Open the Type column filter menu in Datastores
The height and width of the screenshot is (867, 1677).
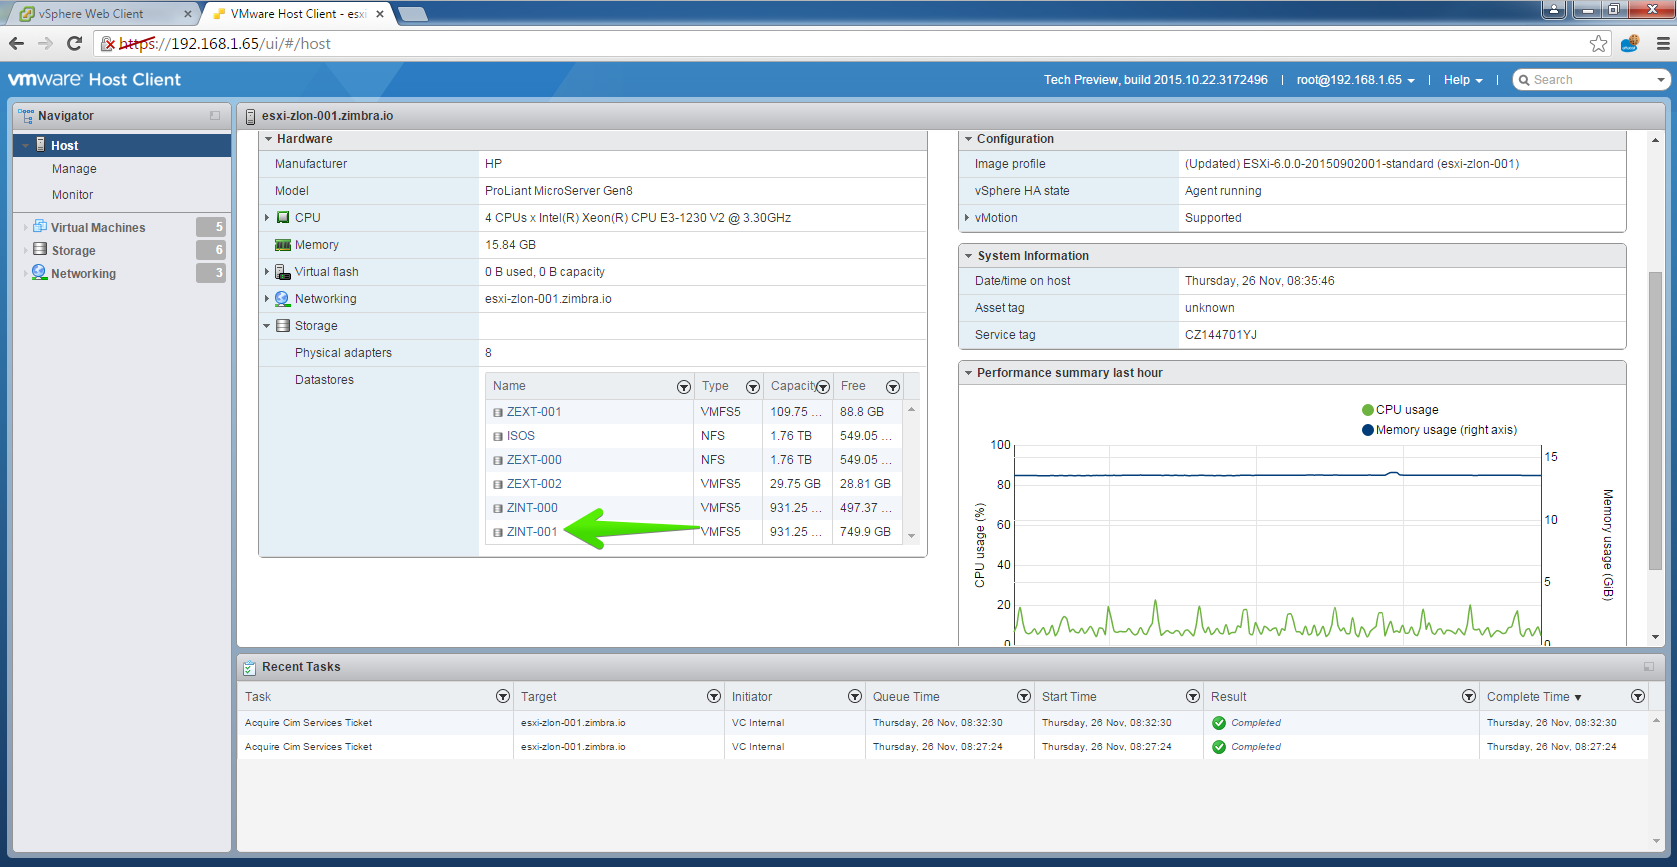(x=753, y=387)
